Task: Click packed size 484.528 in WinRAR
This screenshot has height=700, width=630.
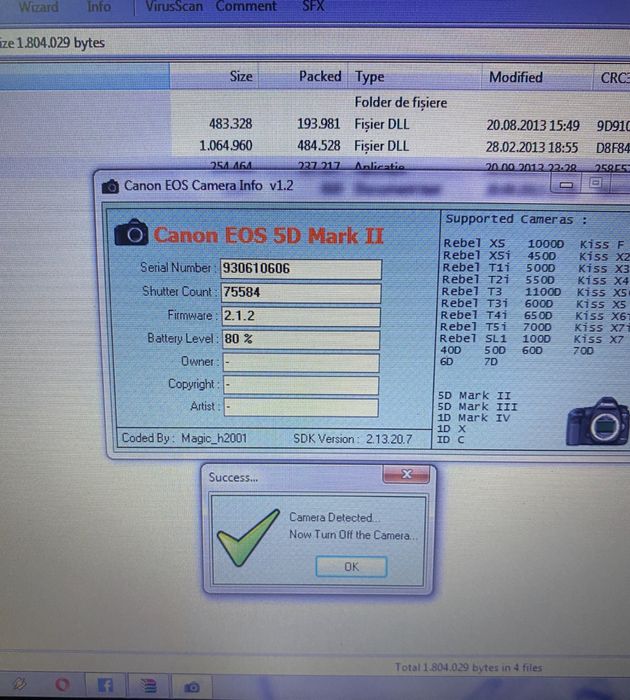Action: pos(318,146)
